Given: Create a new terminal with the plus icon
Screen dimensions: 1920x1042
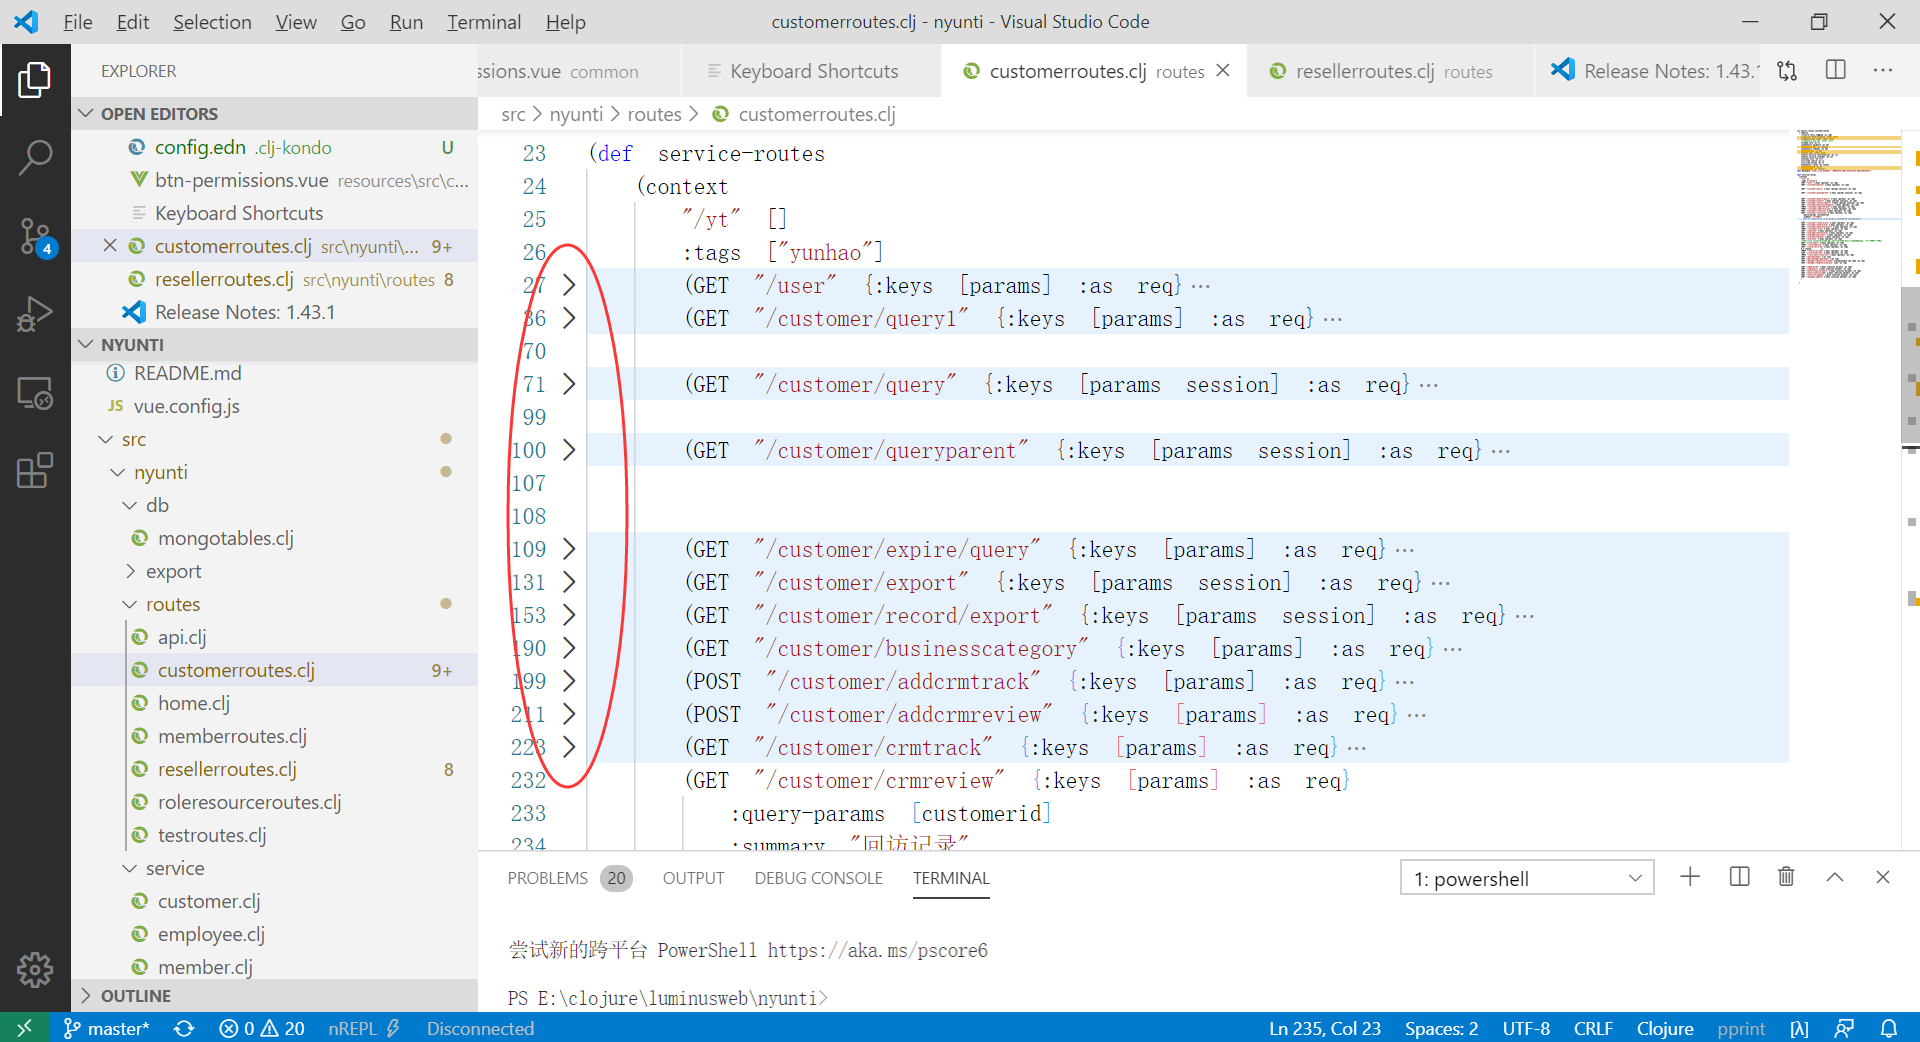Looking at the screenshot, I should pyautogui.click(x=1689, y=877).
